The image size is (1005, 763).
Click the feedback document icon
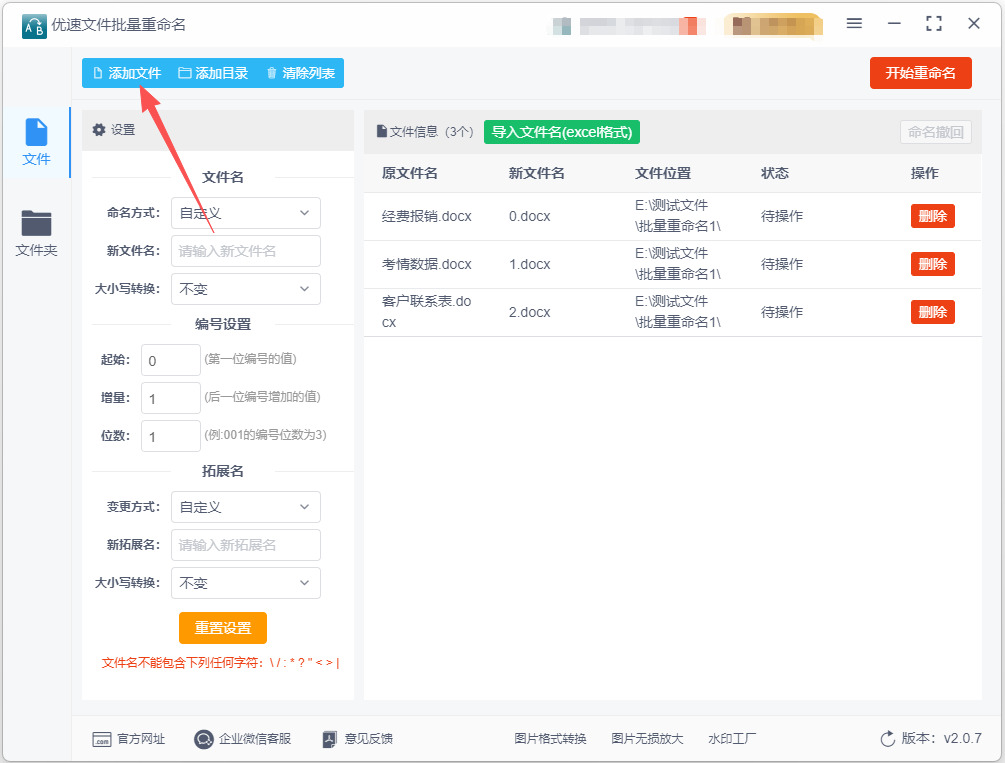[329, 739]
